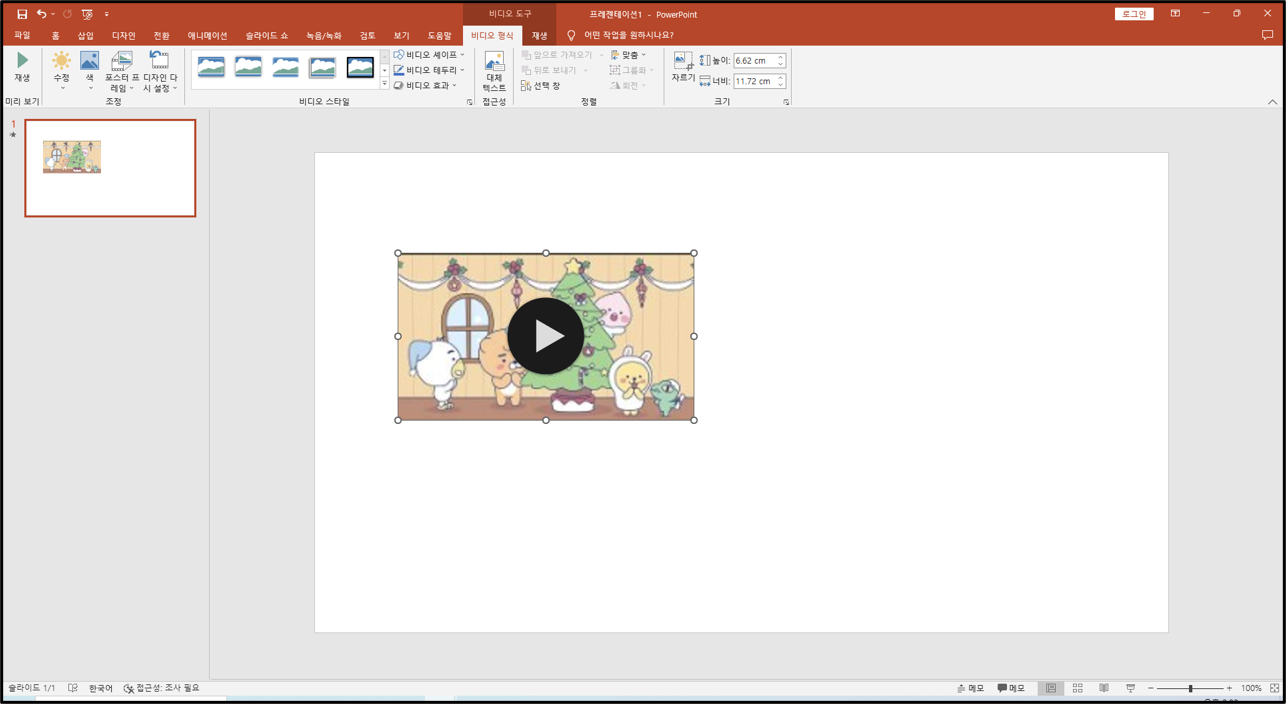Click the 자르기 crop tool

pos(683,67)
